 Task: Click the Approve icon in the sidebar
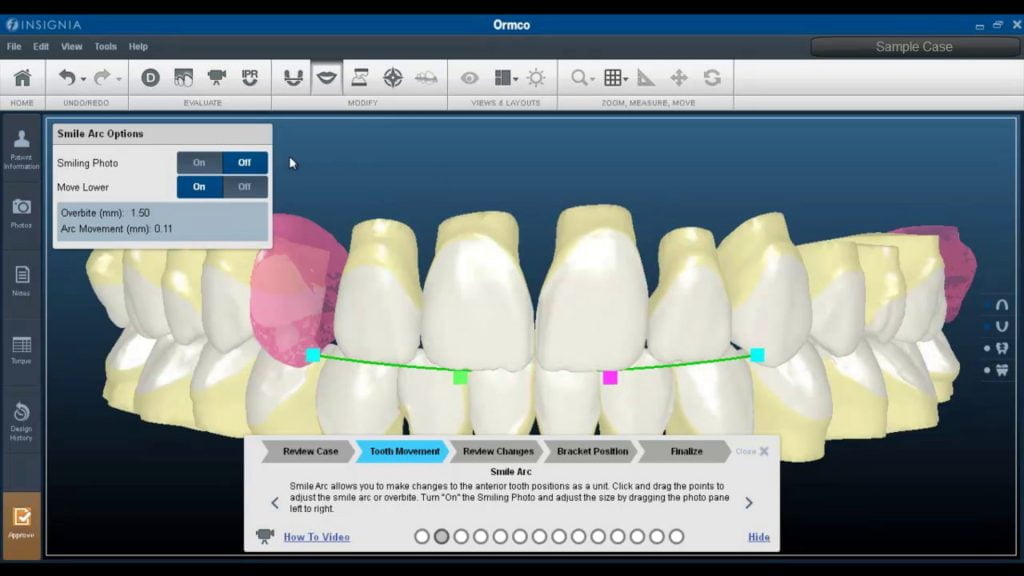(x=22, y=520)
